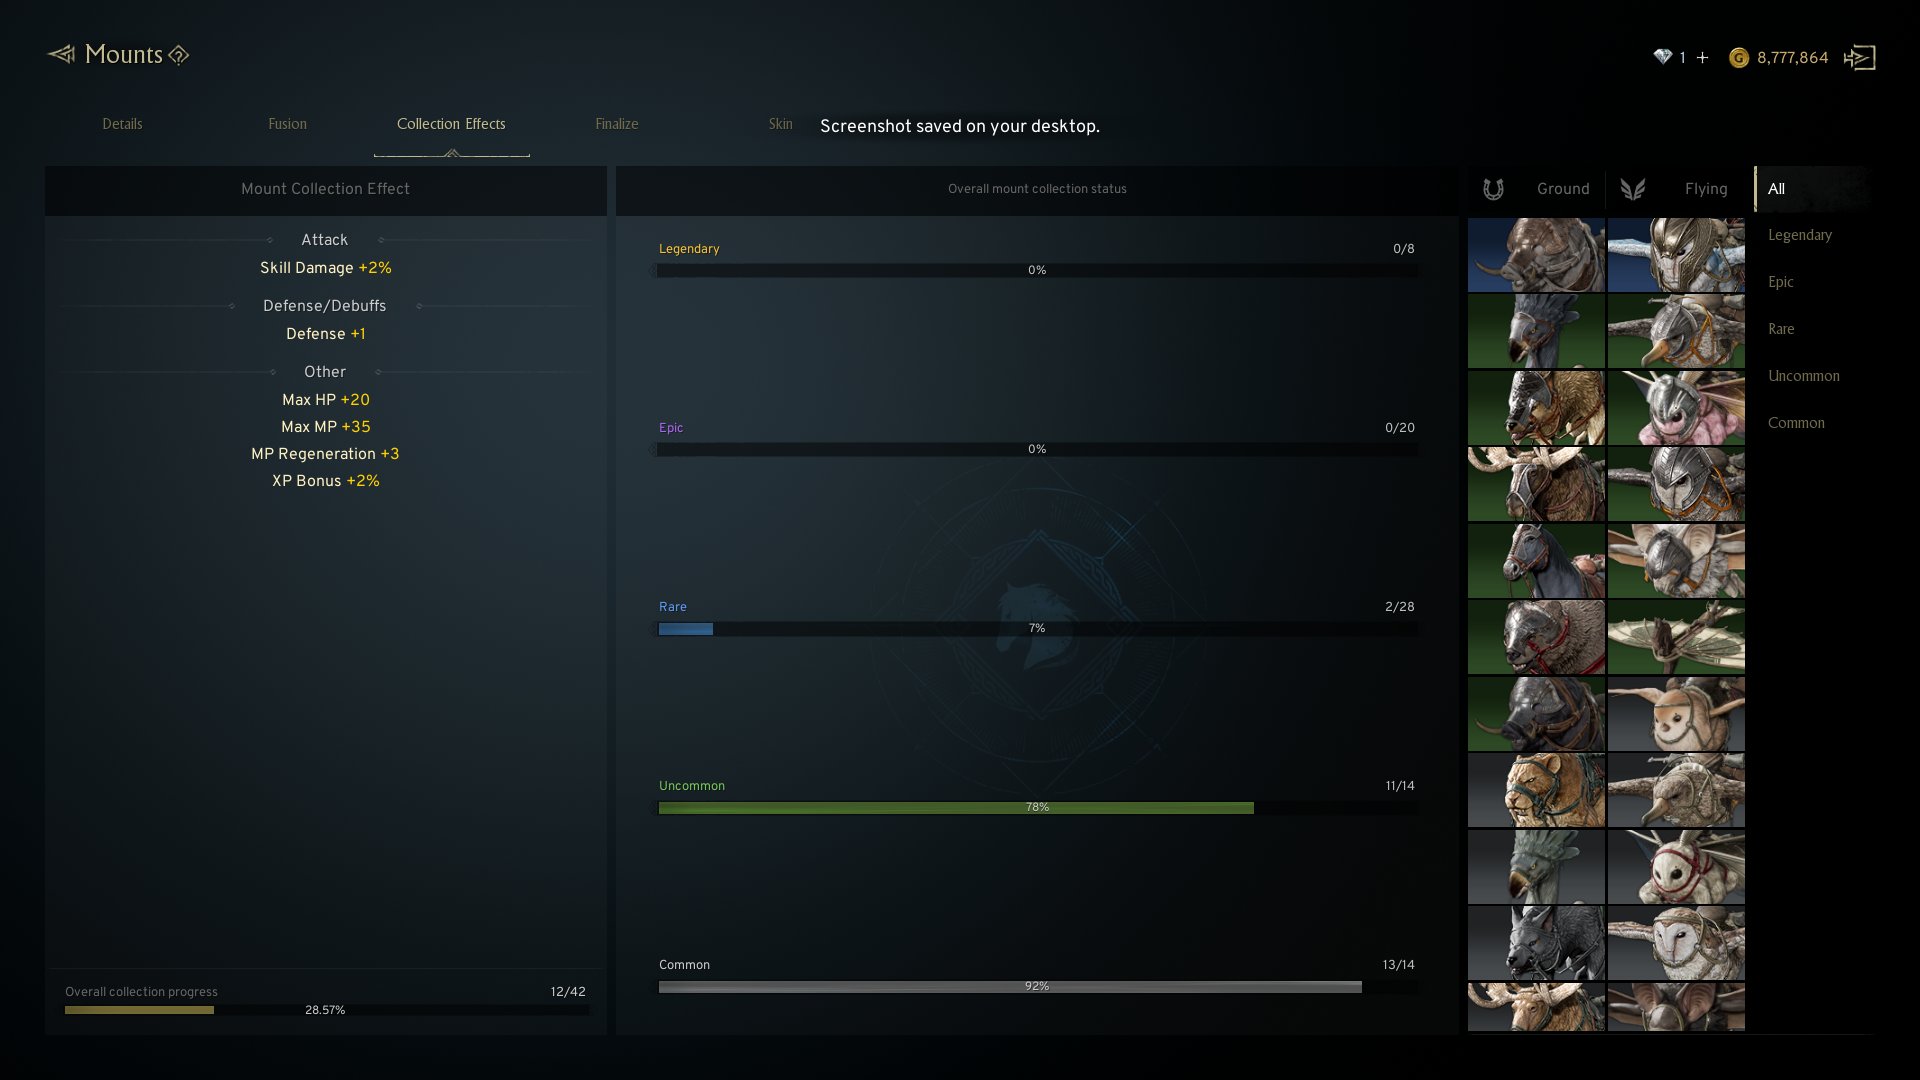1920x1080 pixels.
Task: Click the Epic 0% progress bar
Action: [1037, 449]
